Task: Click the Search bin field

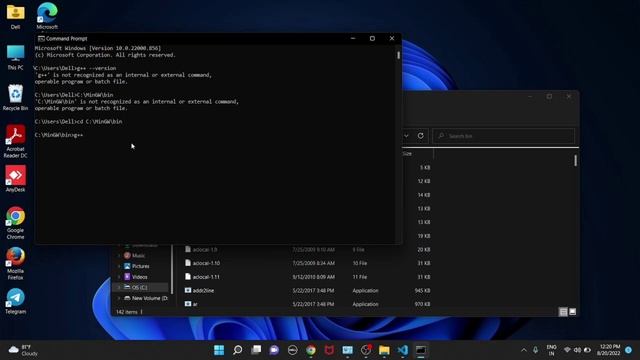Action: (504, 136)
